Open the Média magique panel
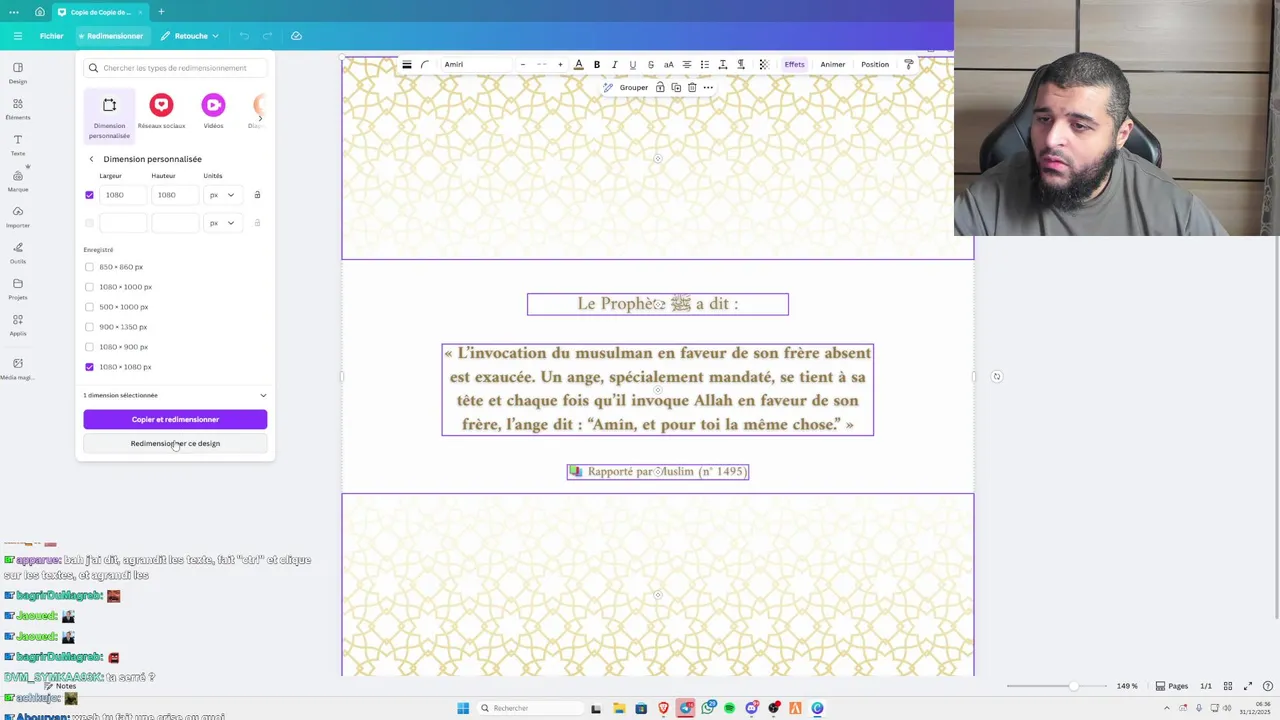 18,368
